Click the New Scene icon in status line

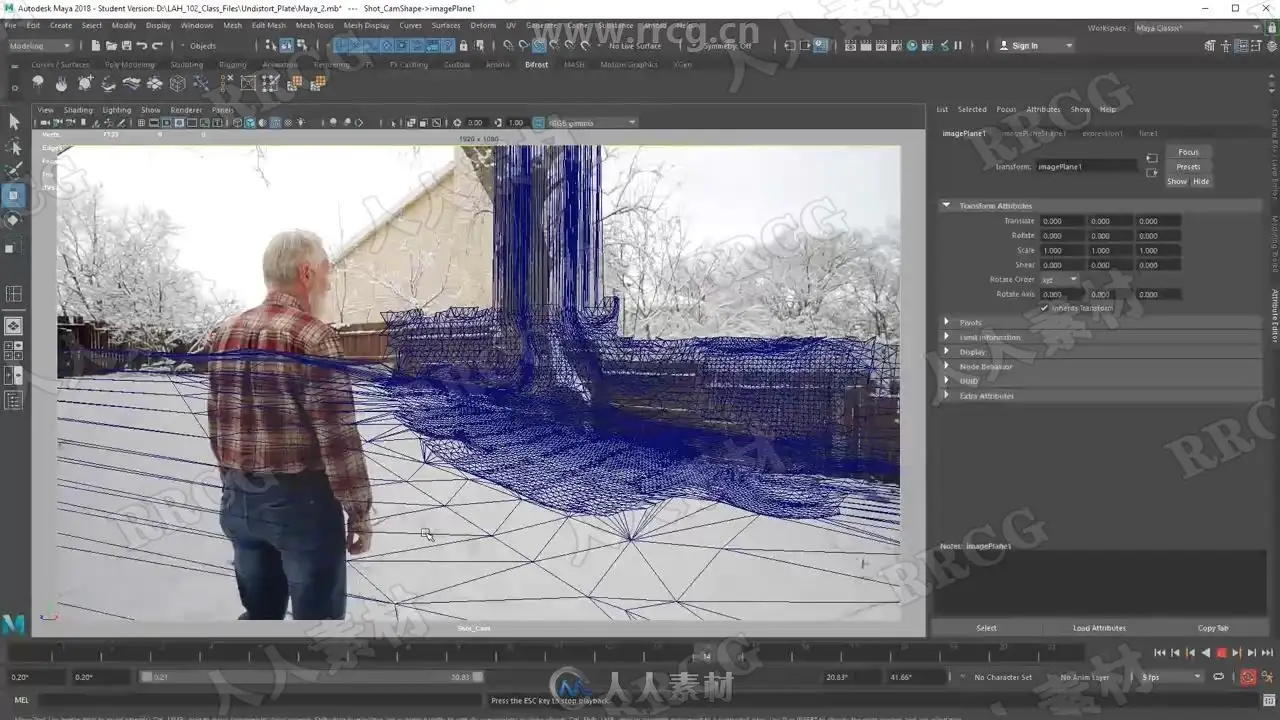tap(95, 45)
